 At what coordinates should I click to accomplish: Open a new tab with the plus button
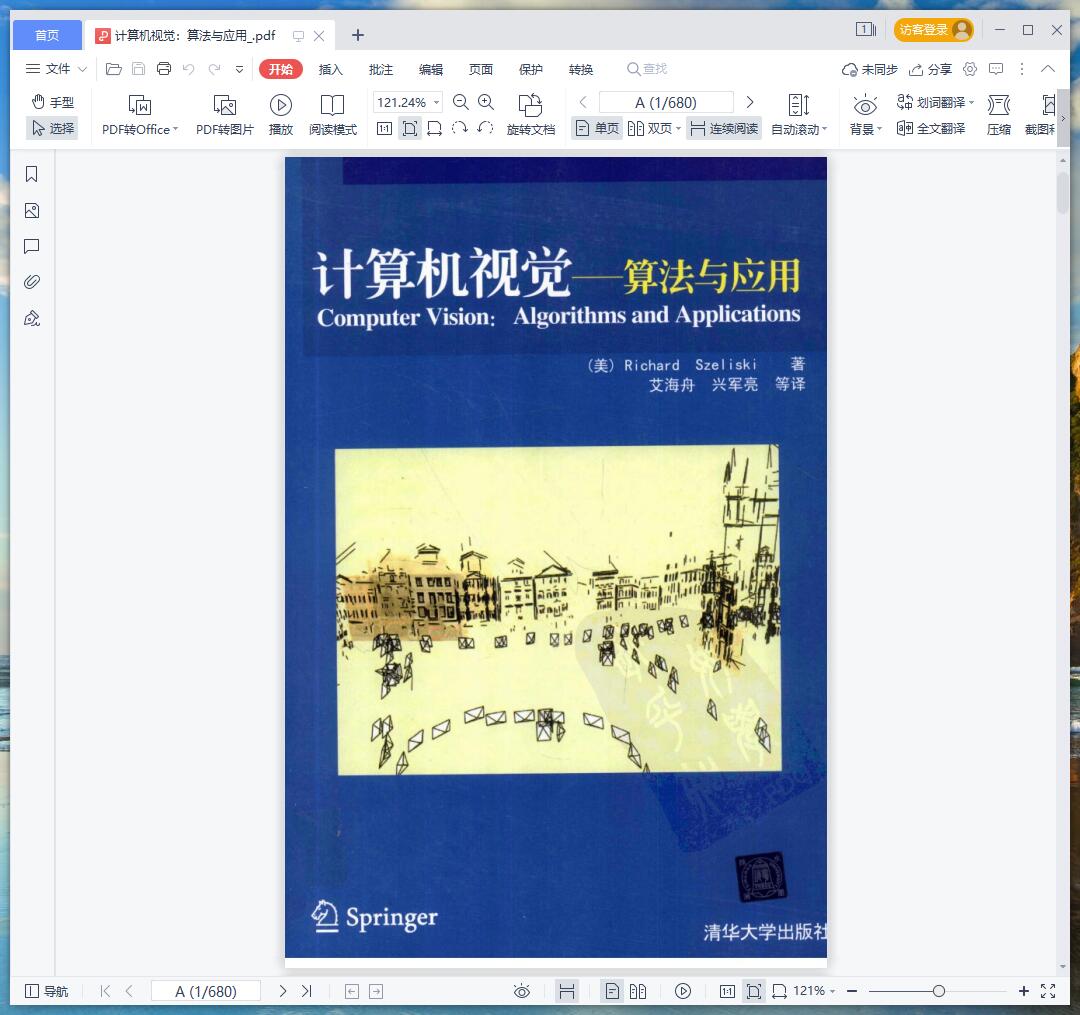point(357,35)
